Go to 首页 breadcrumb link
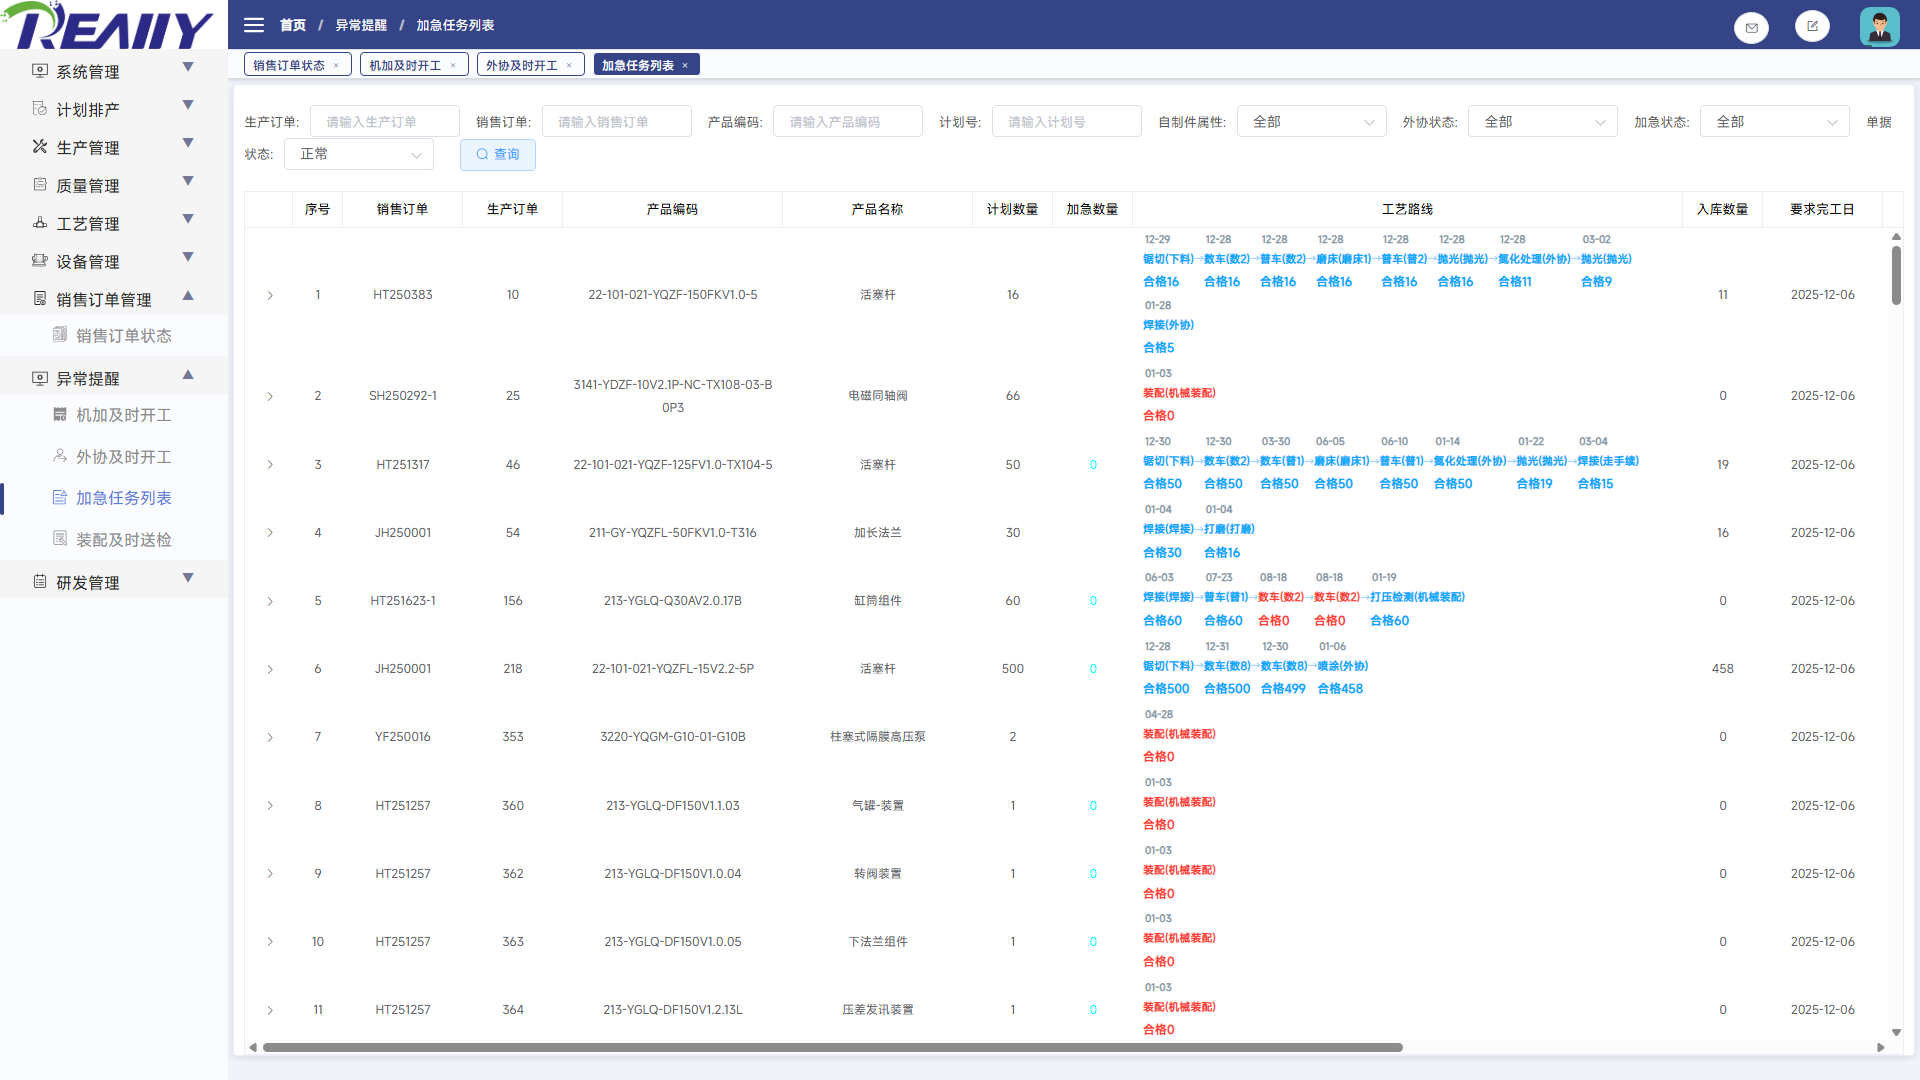Image resolution: width=1920 pixels, height=1080 pixels. click(293, 25)
